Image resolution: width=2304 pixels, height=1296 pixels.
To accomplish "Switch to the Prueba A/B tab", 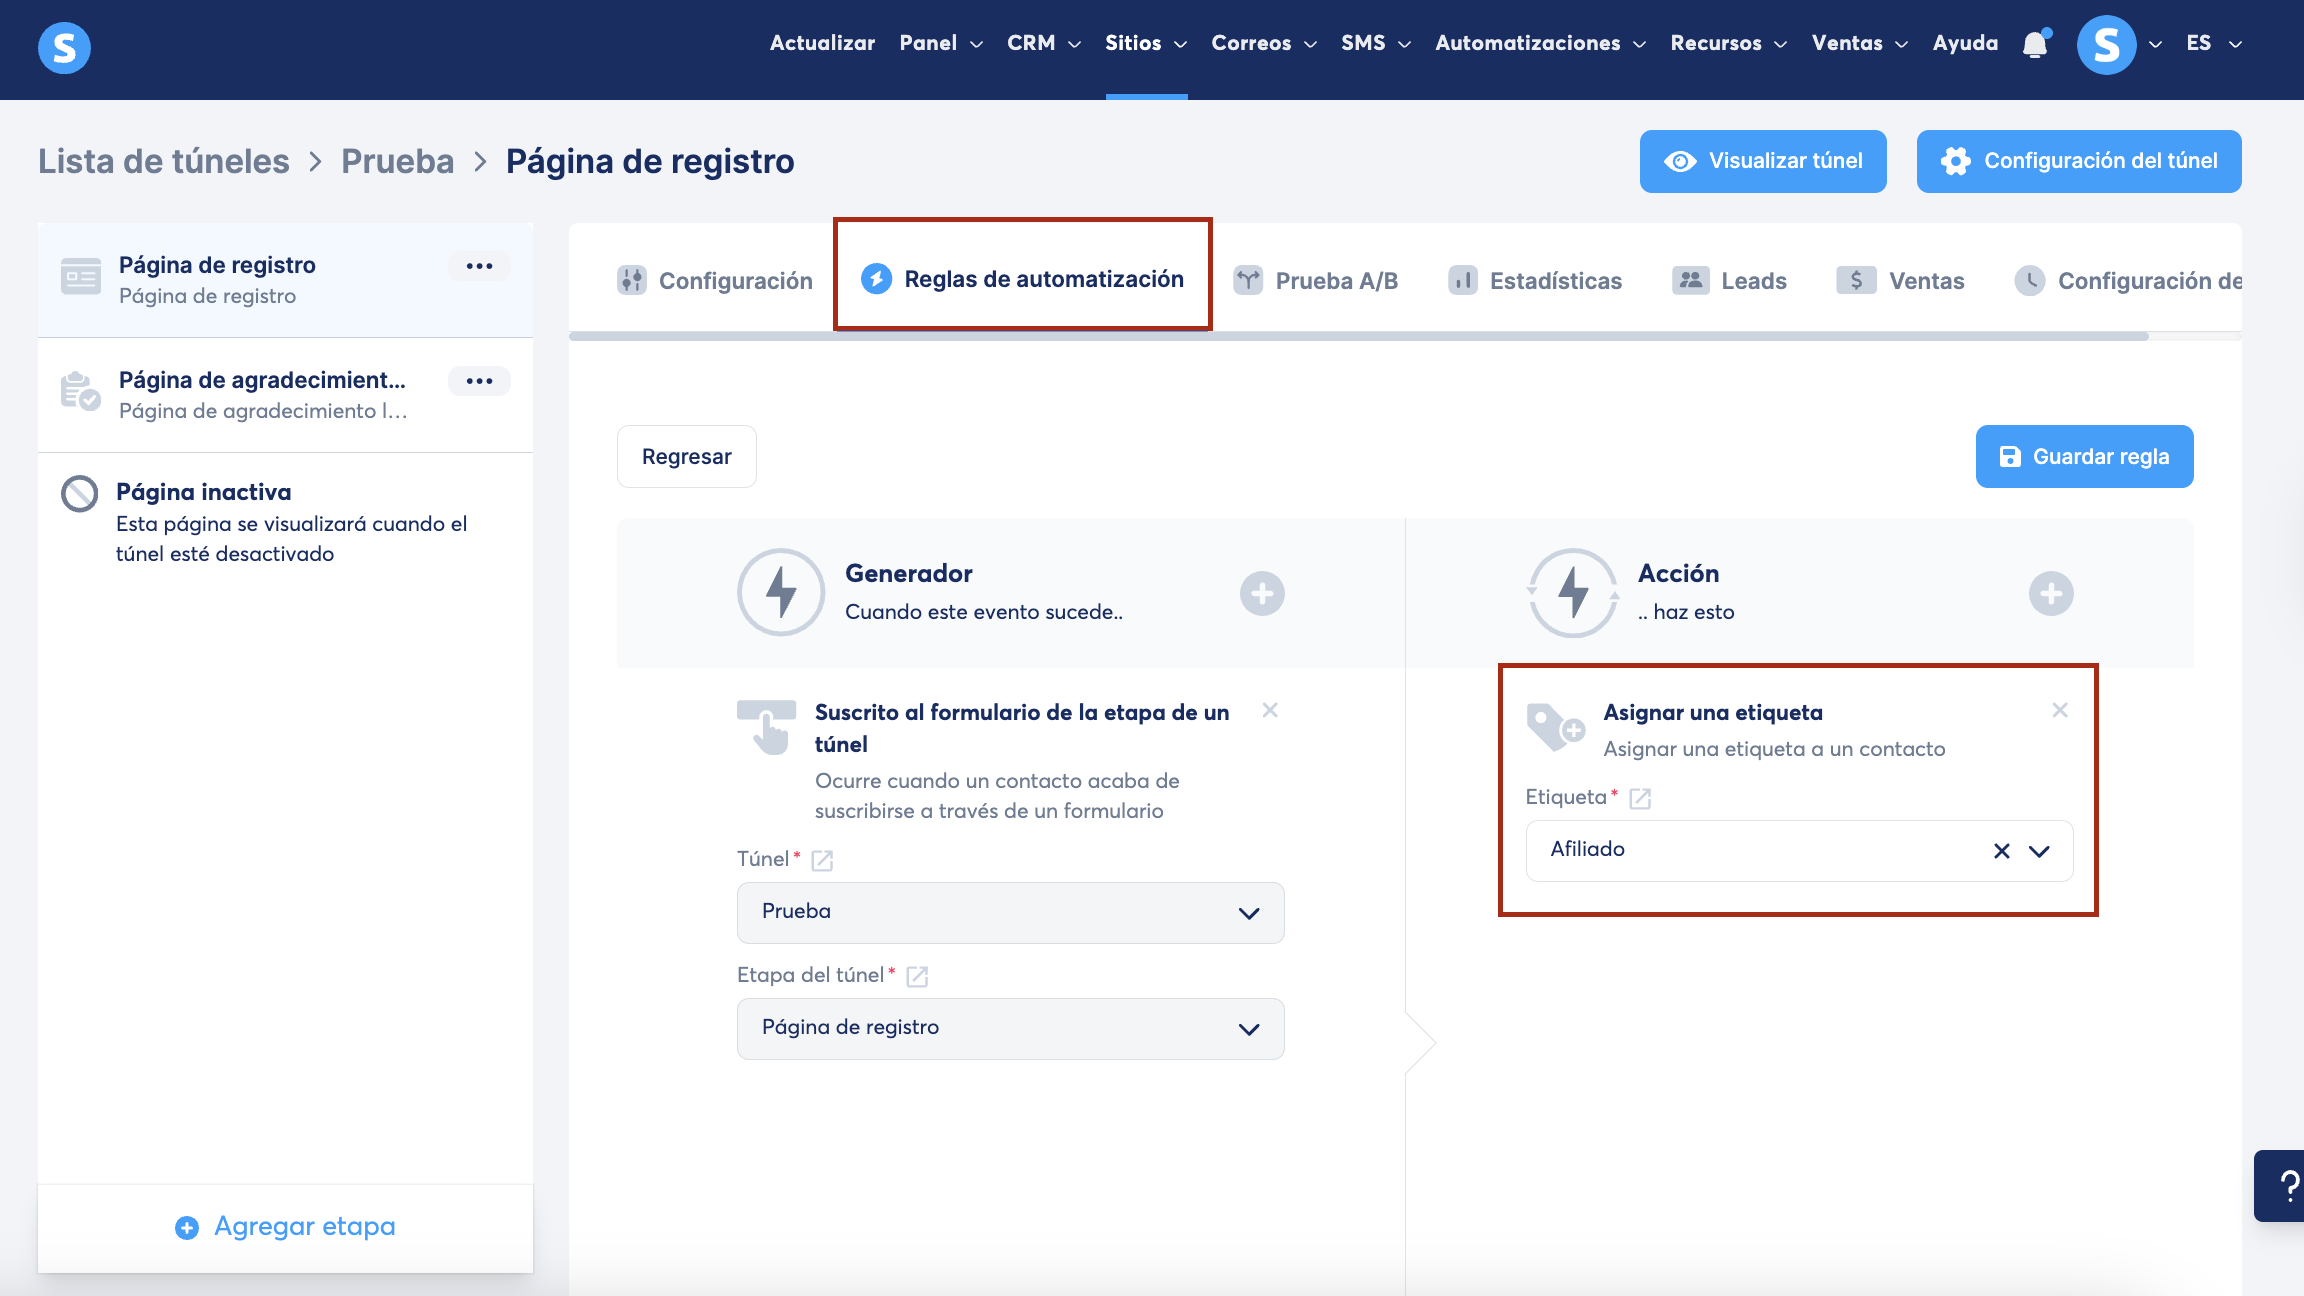I will 1316,281.
